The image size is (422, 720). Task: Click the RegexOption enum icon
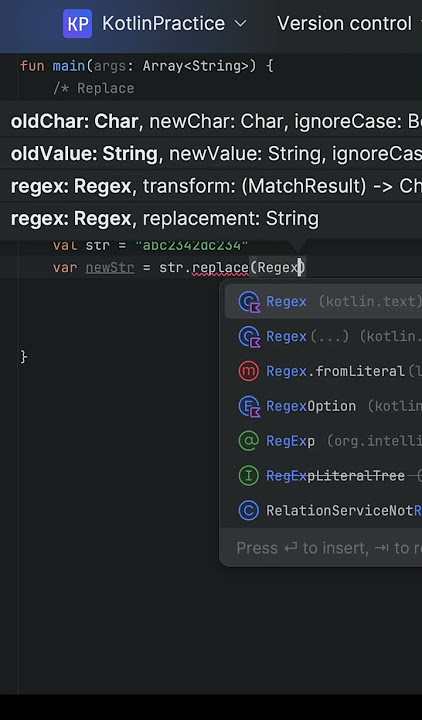(x=249, y=406)
